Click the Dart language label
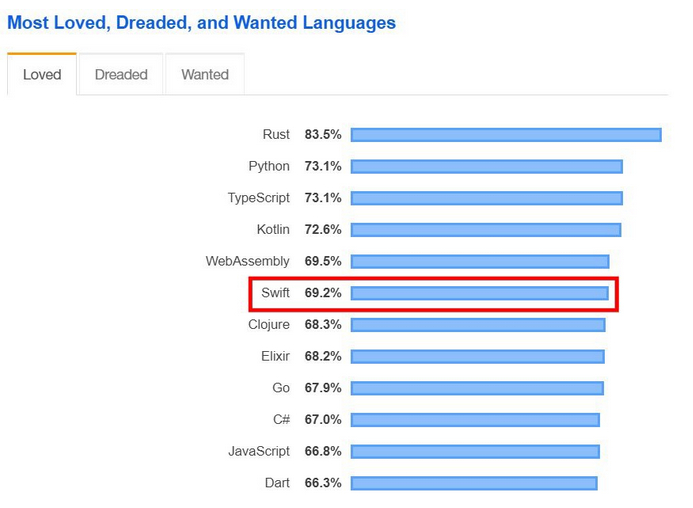The image size is (693, 508). [277, 483]
